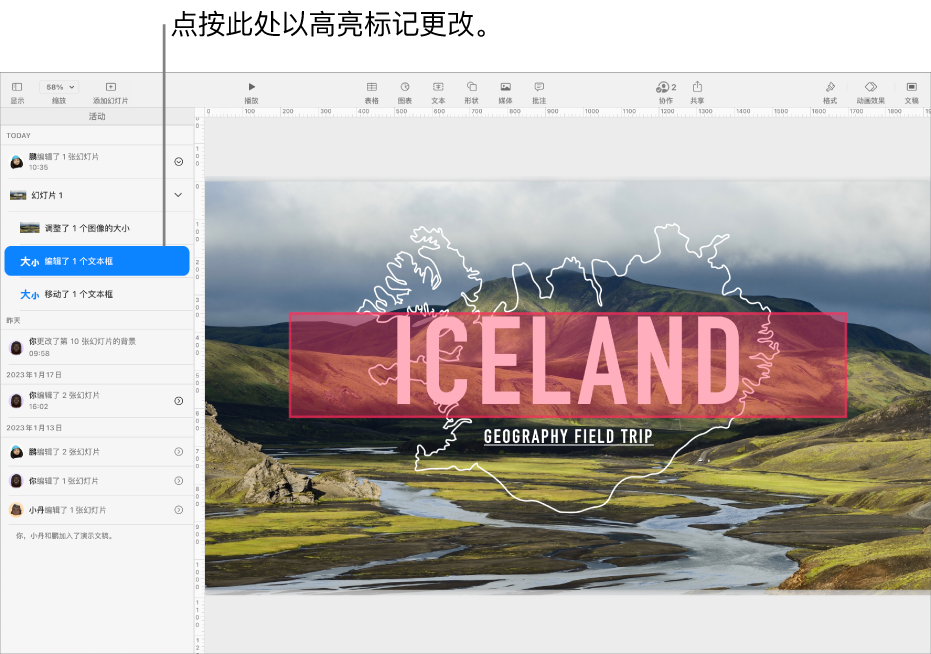Start the slideshow with 播放

pyautogui.click(x=251, y=87)
